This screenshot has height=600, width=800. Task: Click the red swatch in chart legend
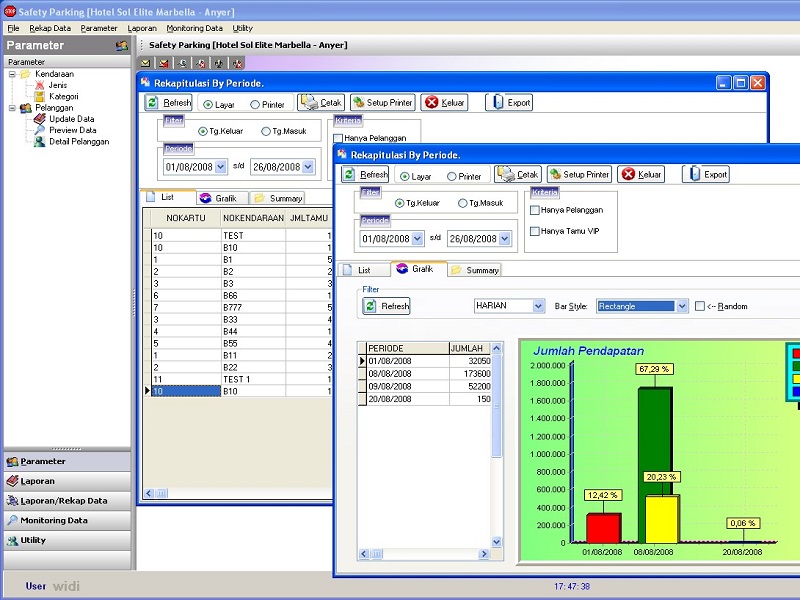(x=795, y=353)
